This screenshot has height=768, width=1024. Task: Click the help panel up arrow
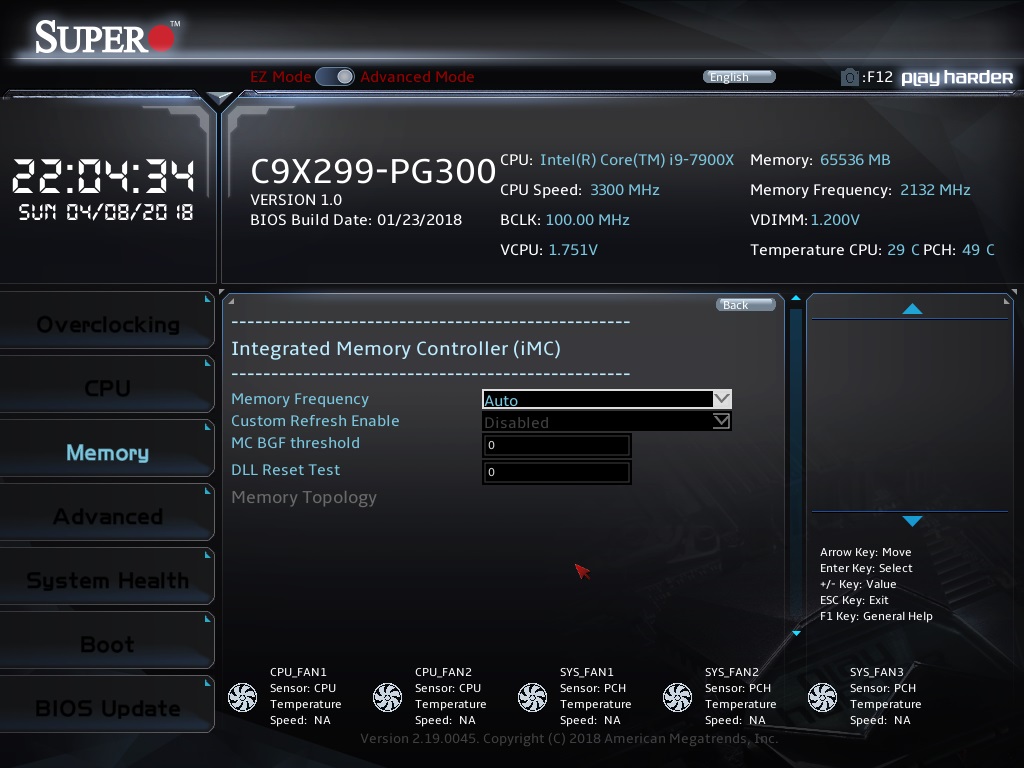[x=911, y=310]
